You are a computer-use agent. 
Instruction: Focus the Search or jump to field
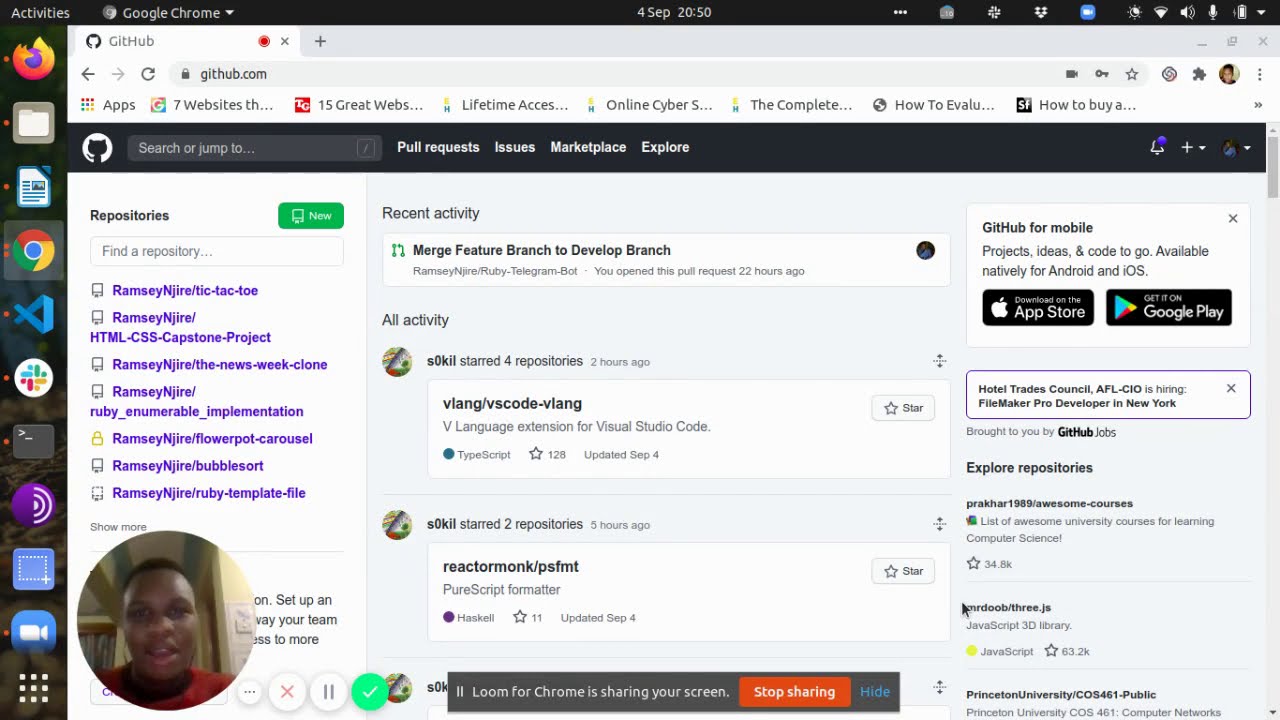point(254,148)
